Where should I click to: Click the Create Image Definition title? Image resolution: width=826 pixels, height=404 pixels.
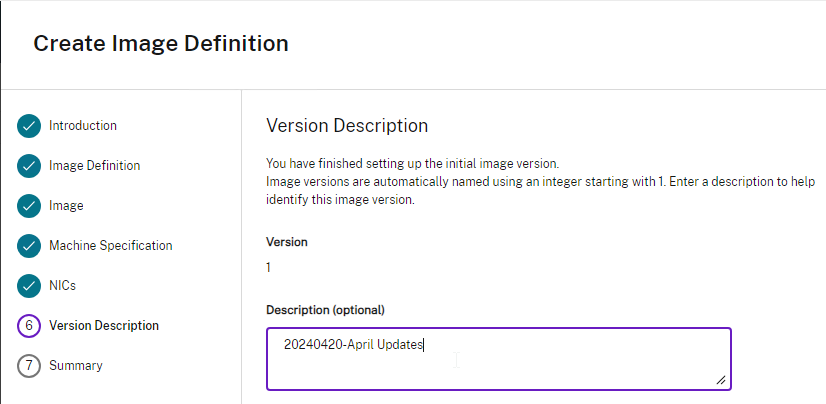click(x=161, y=44)
